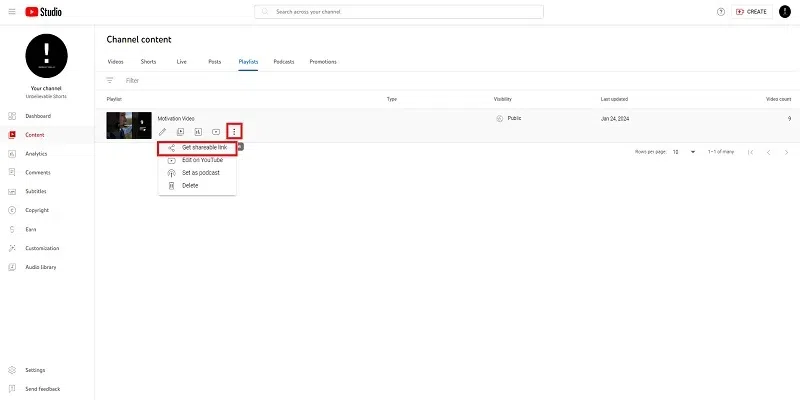Click the CREATE button
800x400 pixels.
coord(752,12)
